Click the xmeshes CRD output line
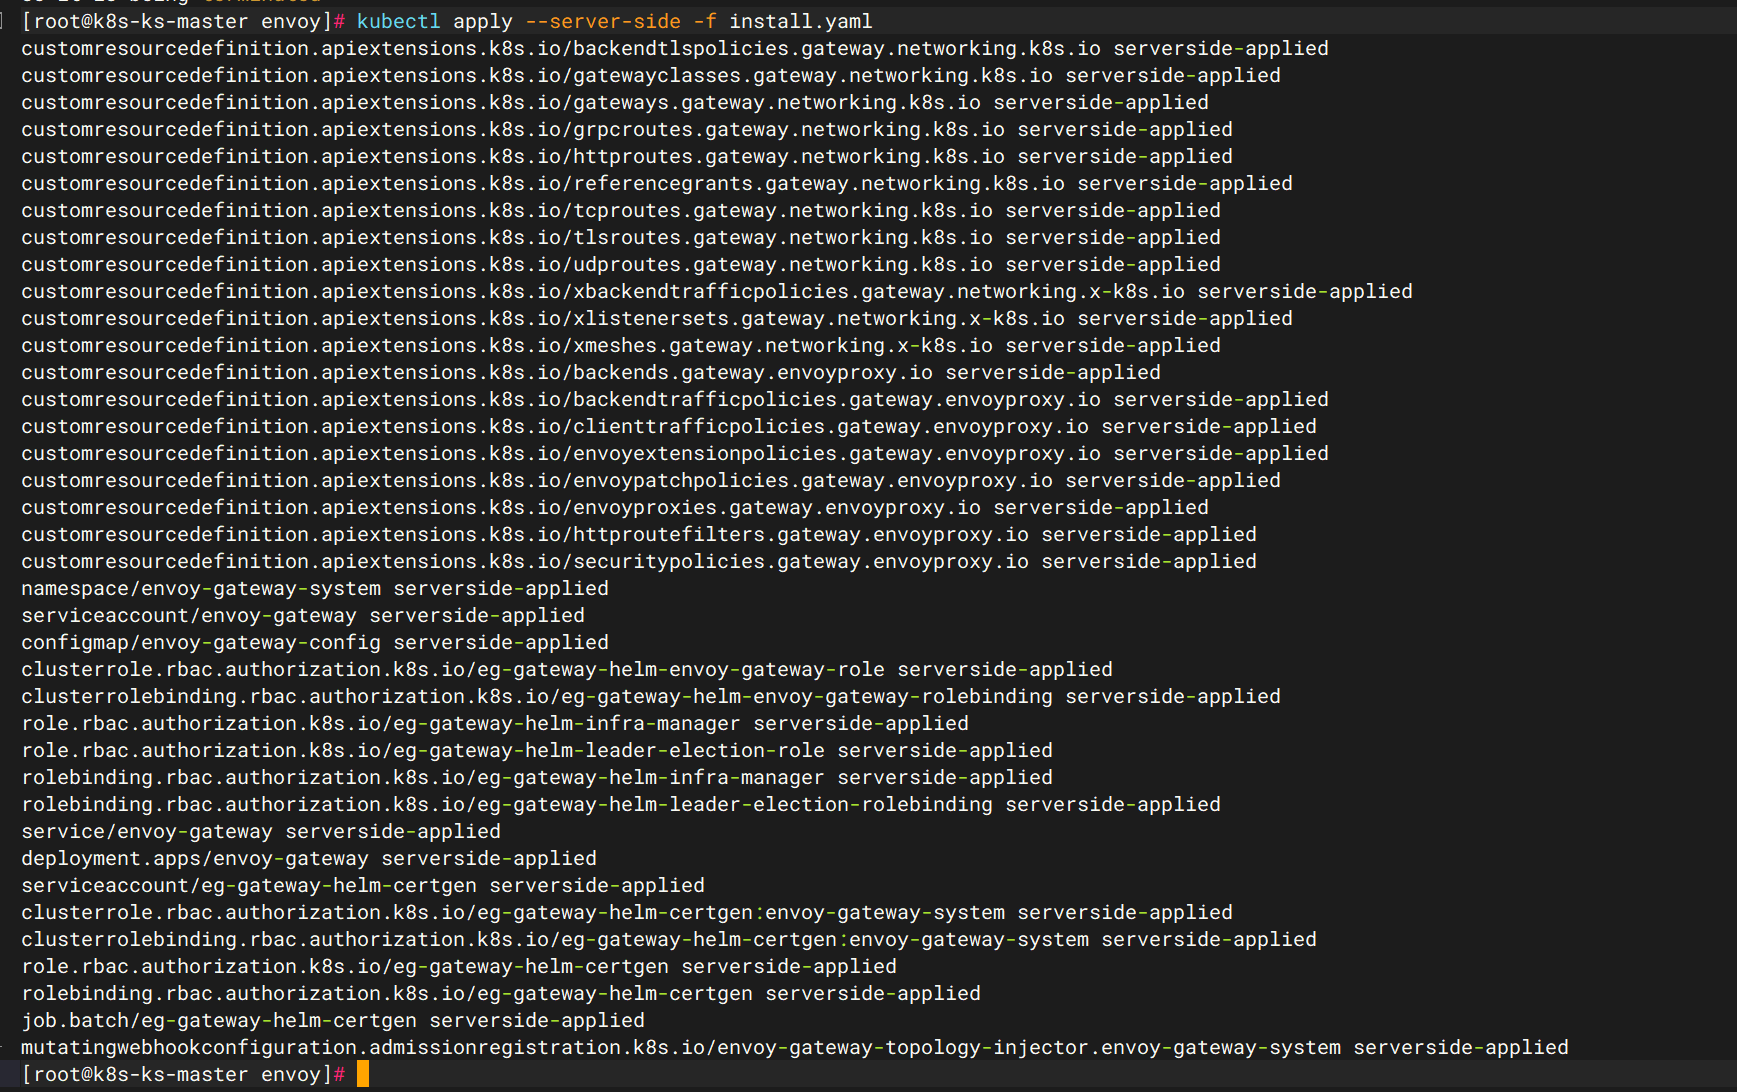 coord(621,345)
